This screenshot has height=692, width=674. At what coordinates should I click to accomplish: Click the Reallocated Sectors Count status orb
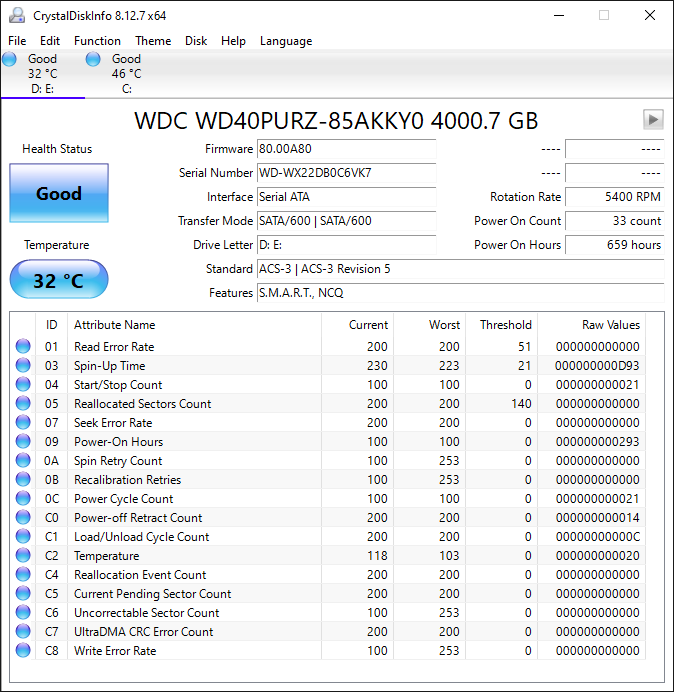(x=23, y=403)
